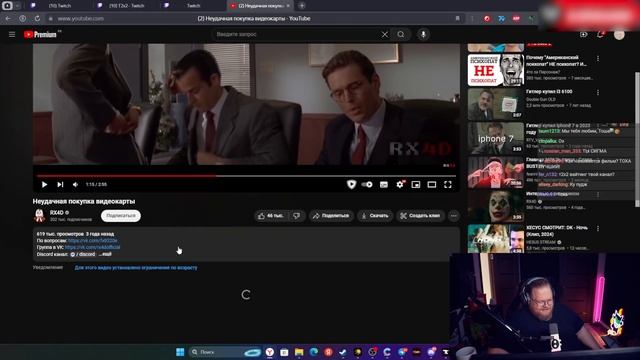Open the По вопросам vk link
The width and height of the screenshot is (640, 360).
[x=93, y=240]
